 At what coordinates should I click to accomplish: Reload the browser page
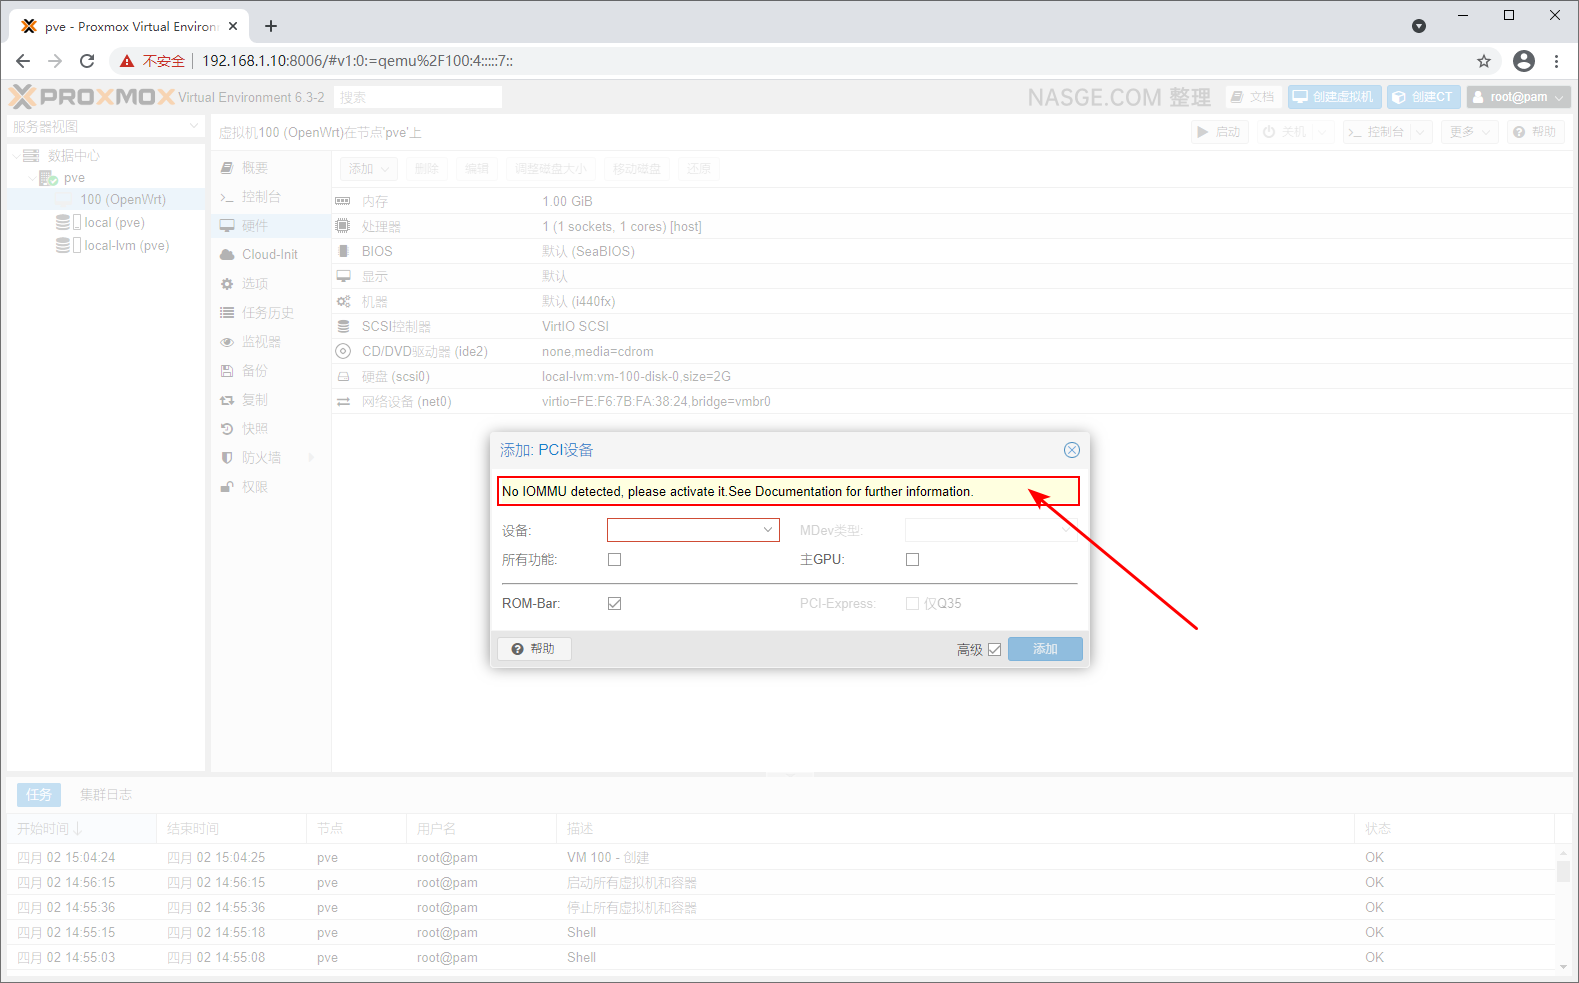coord(87,61)
